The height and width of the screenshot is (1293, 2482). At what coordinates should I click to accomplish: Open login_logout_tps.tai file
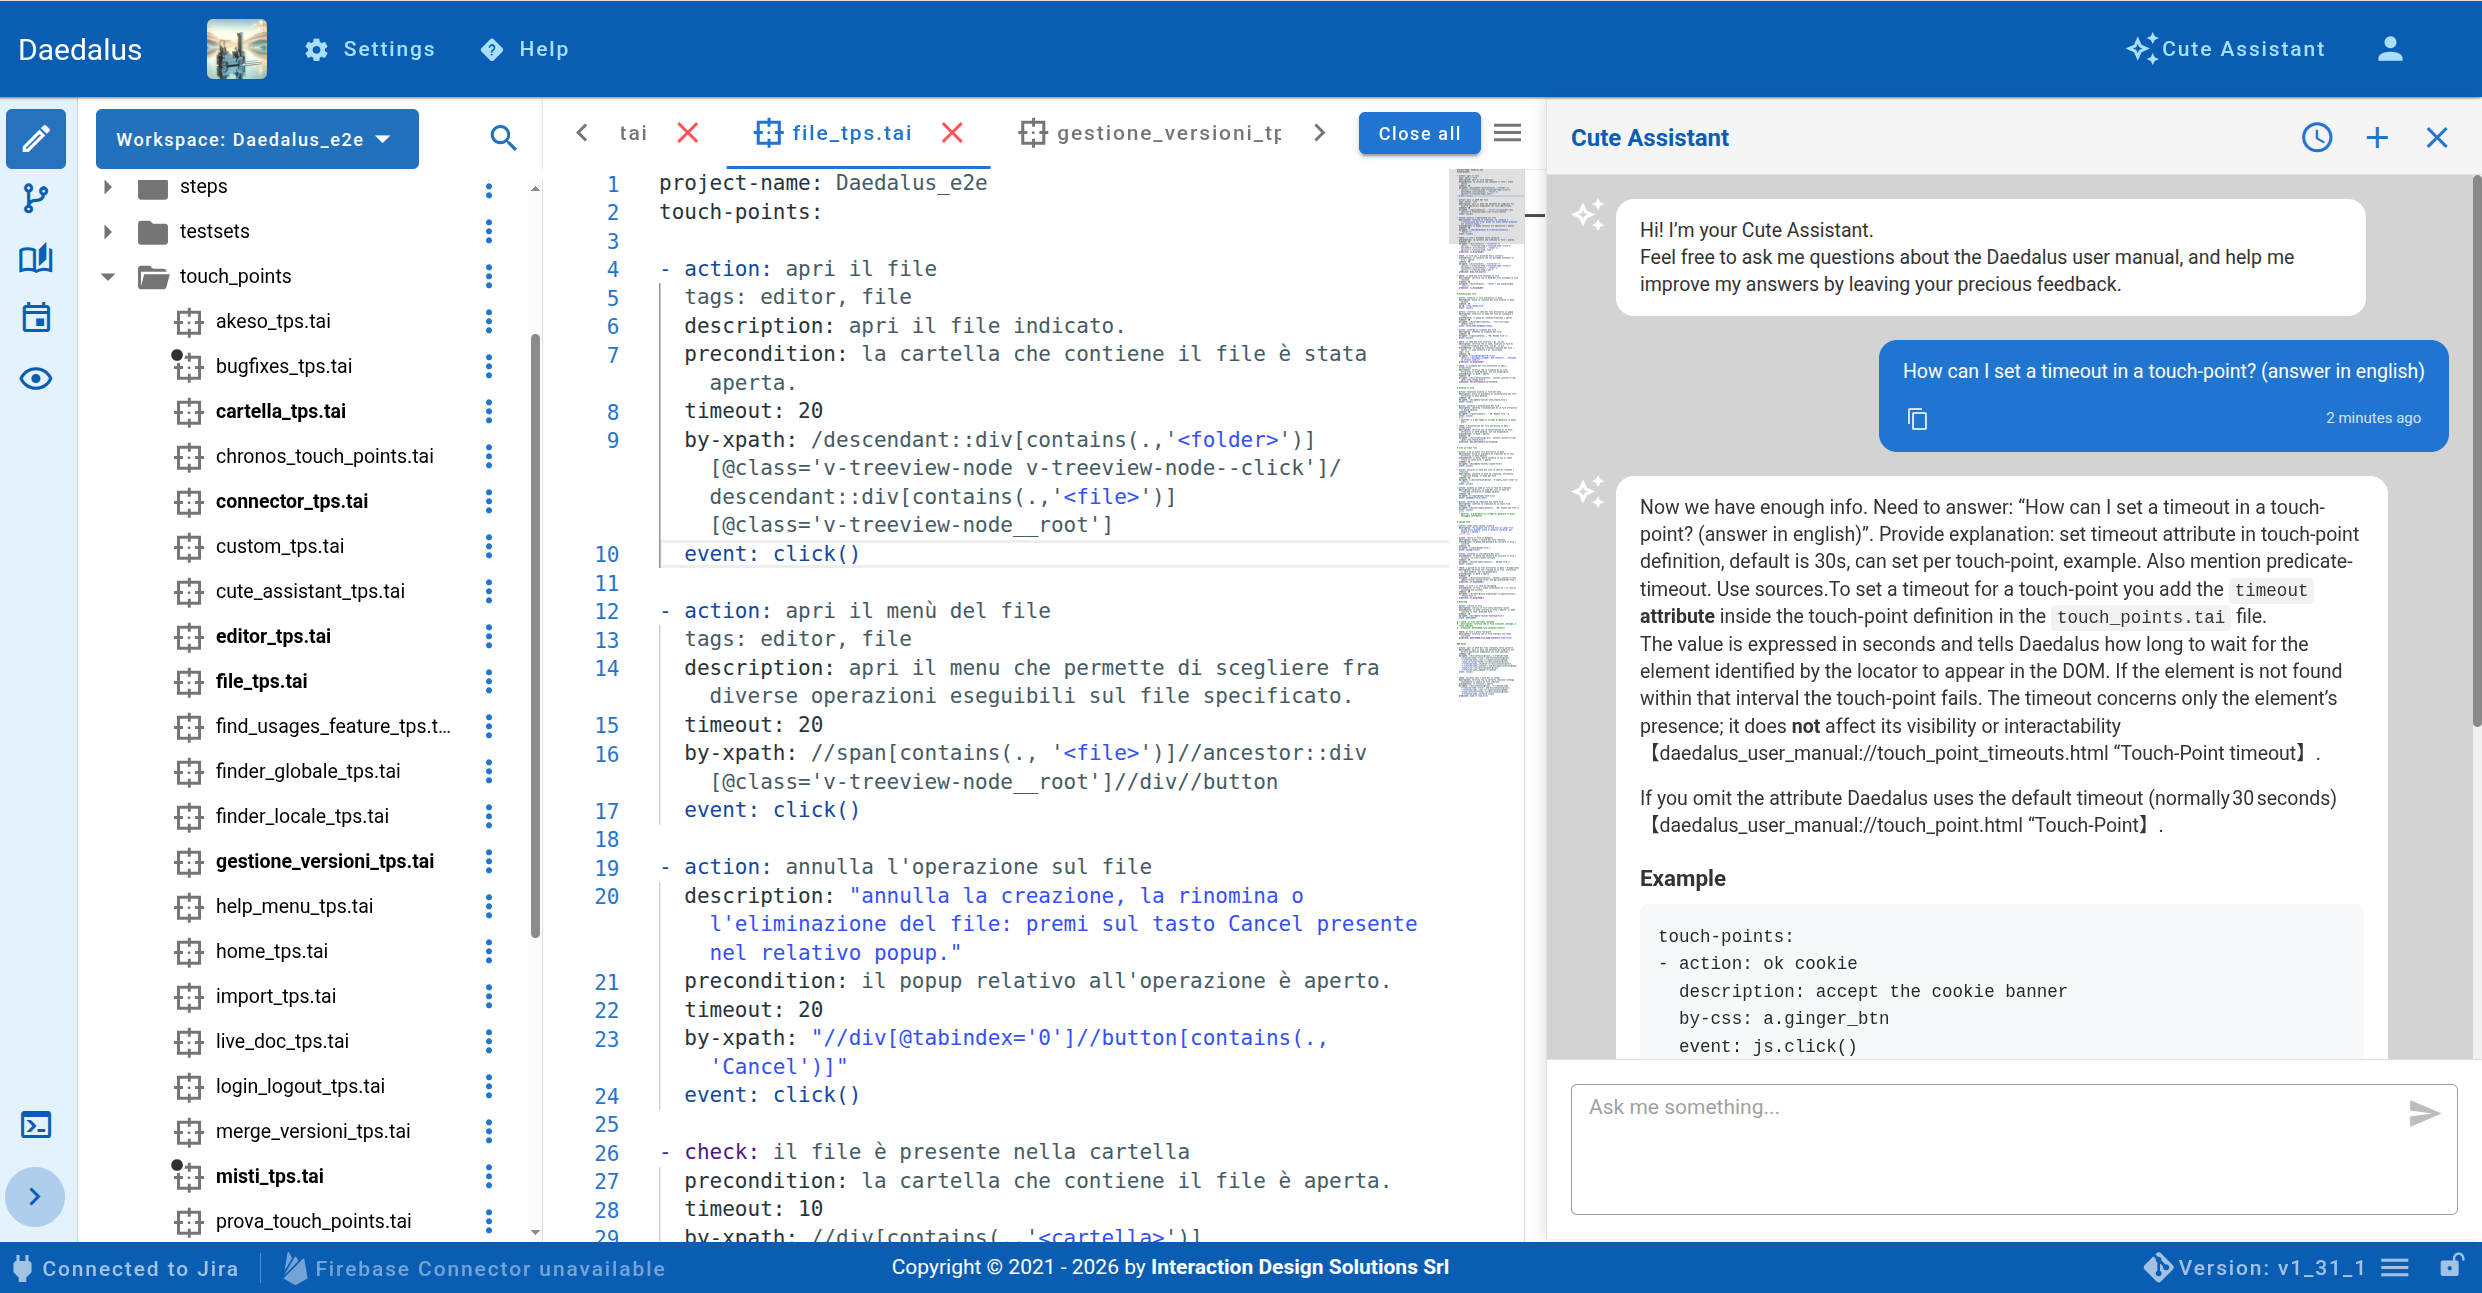coord(300,1087)
